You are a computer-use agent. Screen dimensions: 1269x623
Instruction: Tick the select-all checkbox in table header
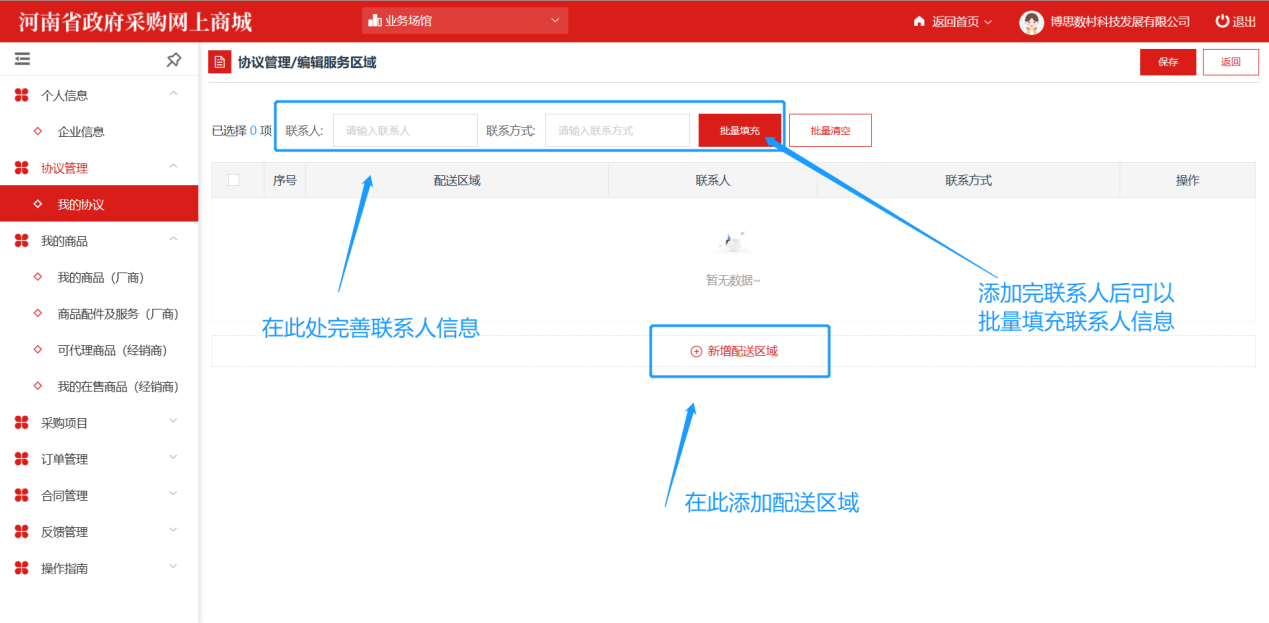tap(234, 180)
